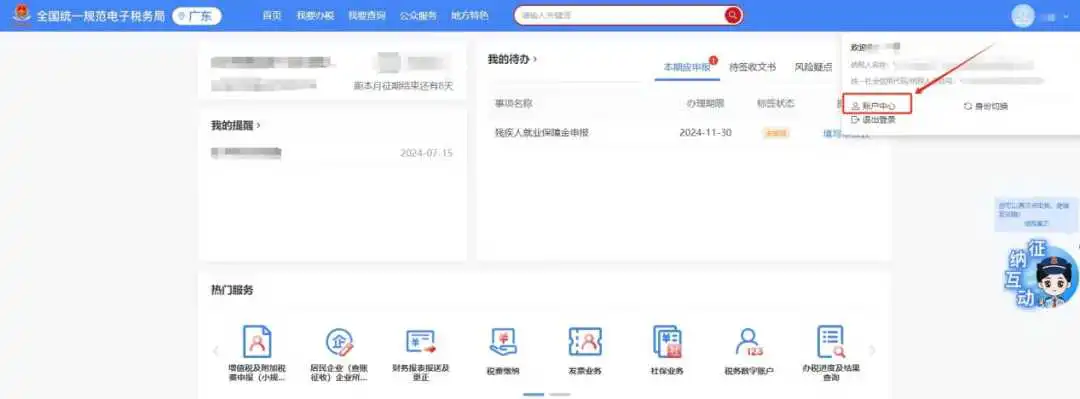1080x399 pixels.
Task: Click the user avatar in the header
Action: tap(1023, 15)
